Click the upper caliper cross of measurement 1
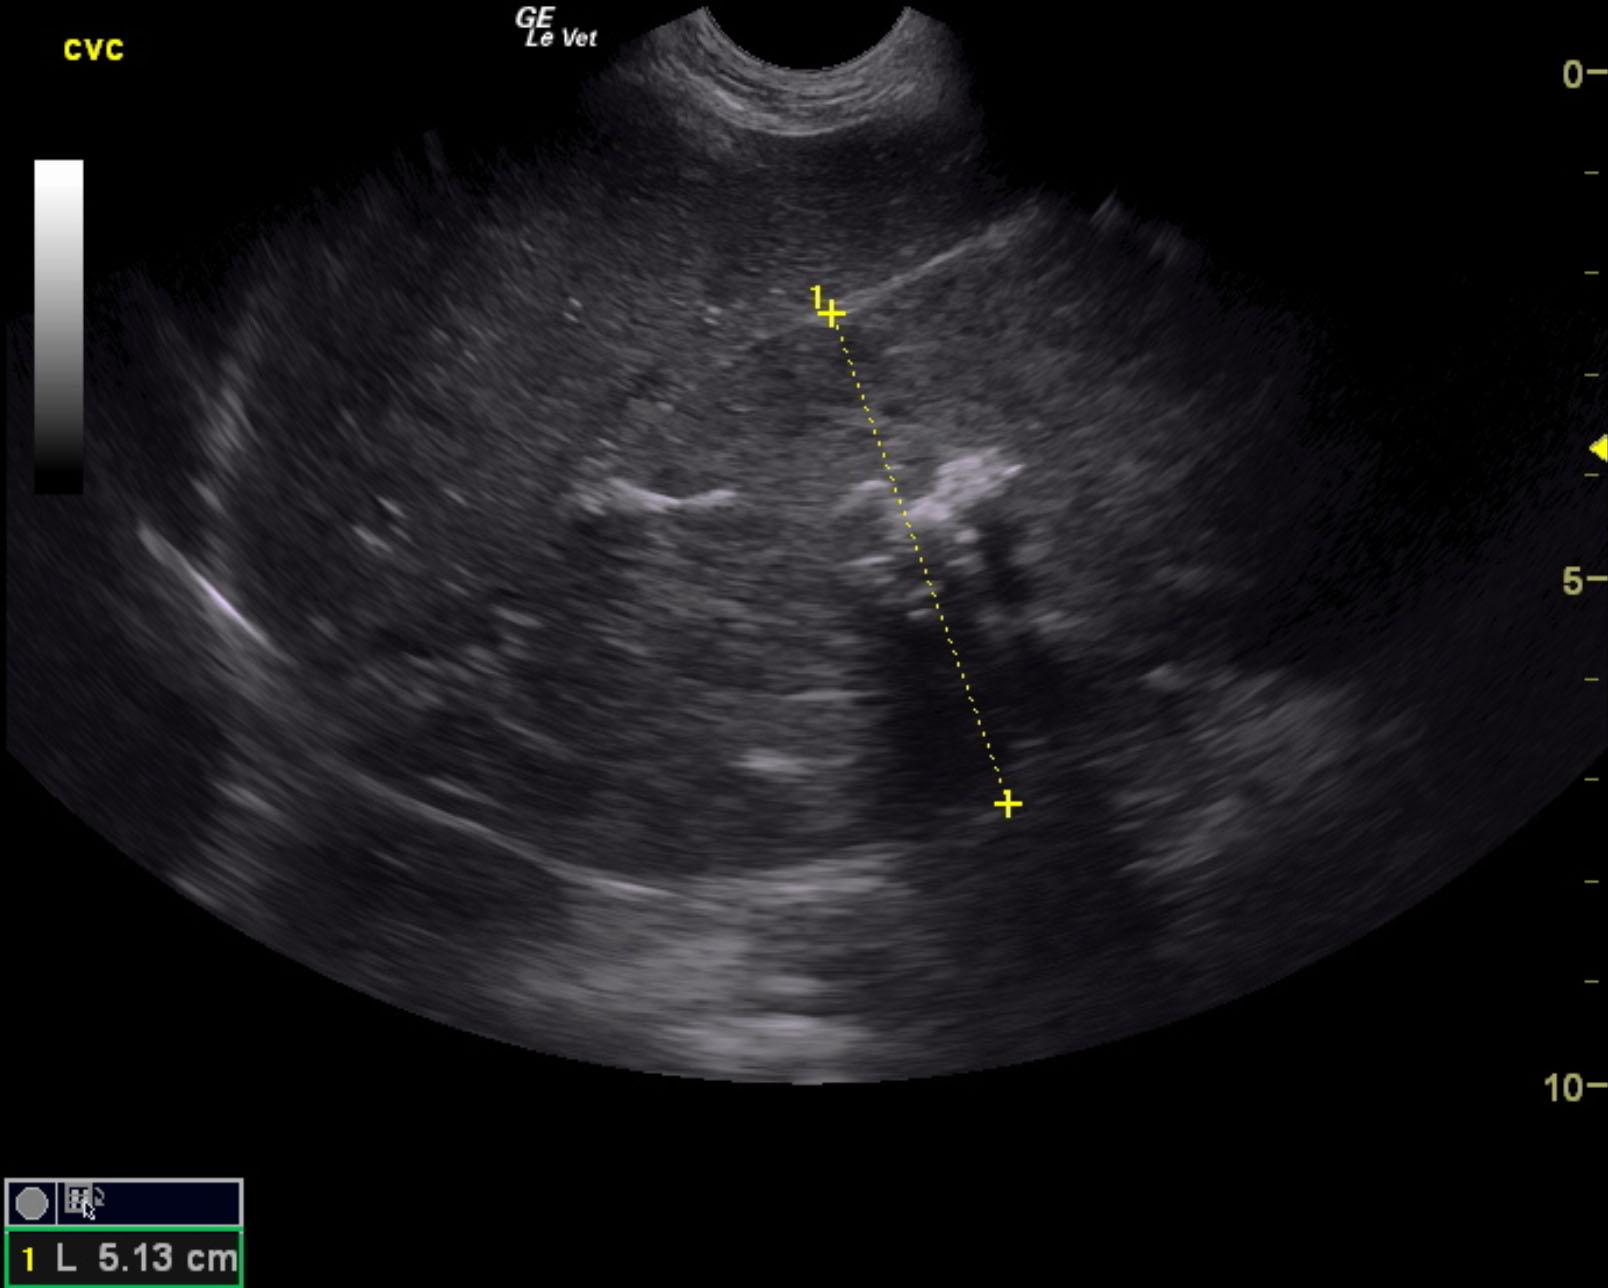1608x1288 pixels. coord(832,312)
